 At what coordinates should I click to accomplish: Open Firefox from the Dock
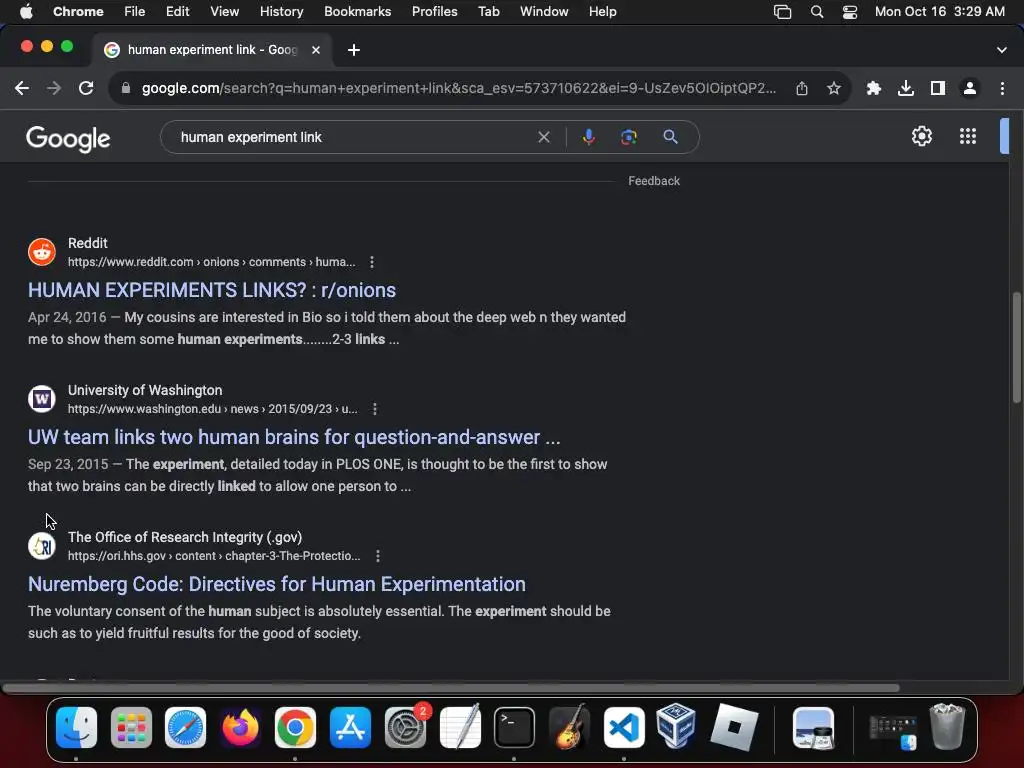240,727
